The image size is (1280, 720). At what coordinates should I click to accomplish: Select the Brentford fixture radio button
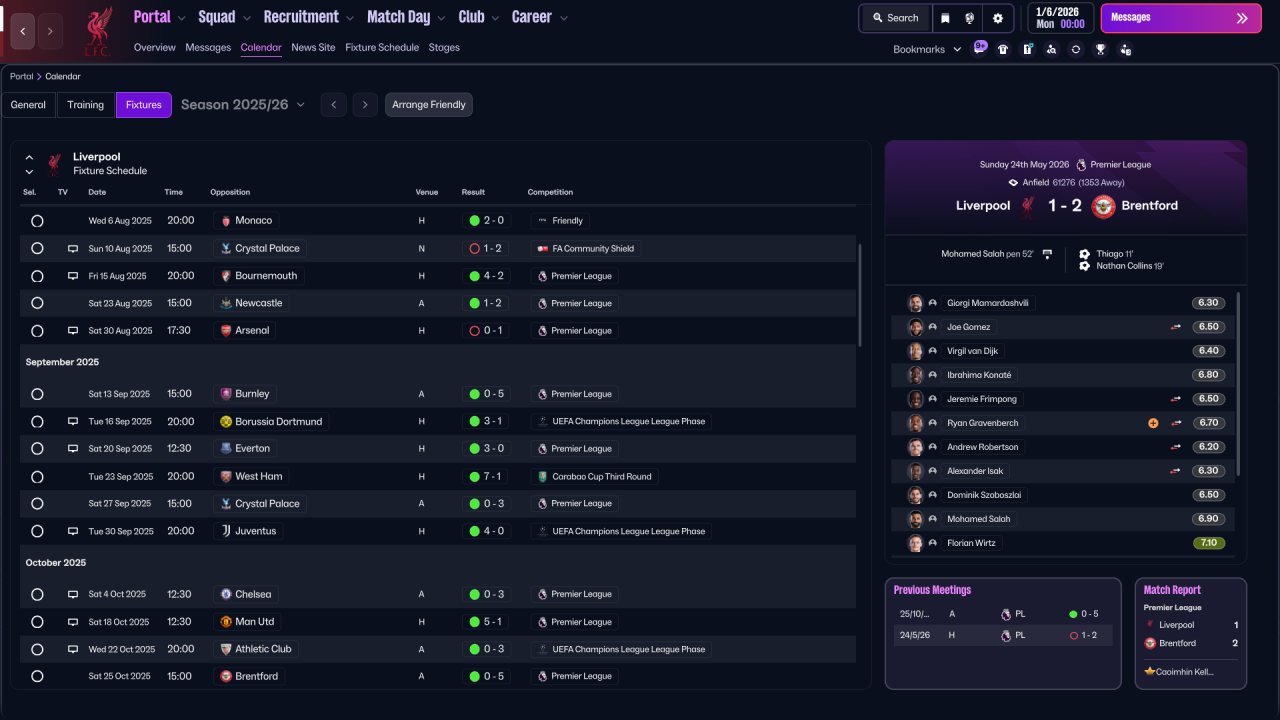37,677
